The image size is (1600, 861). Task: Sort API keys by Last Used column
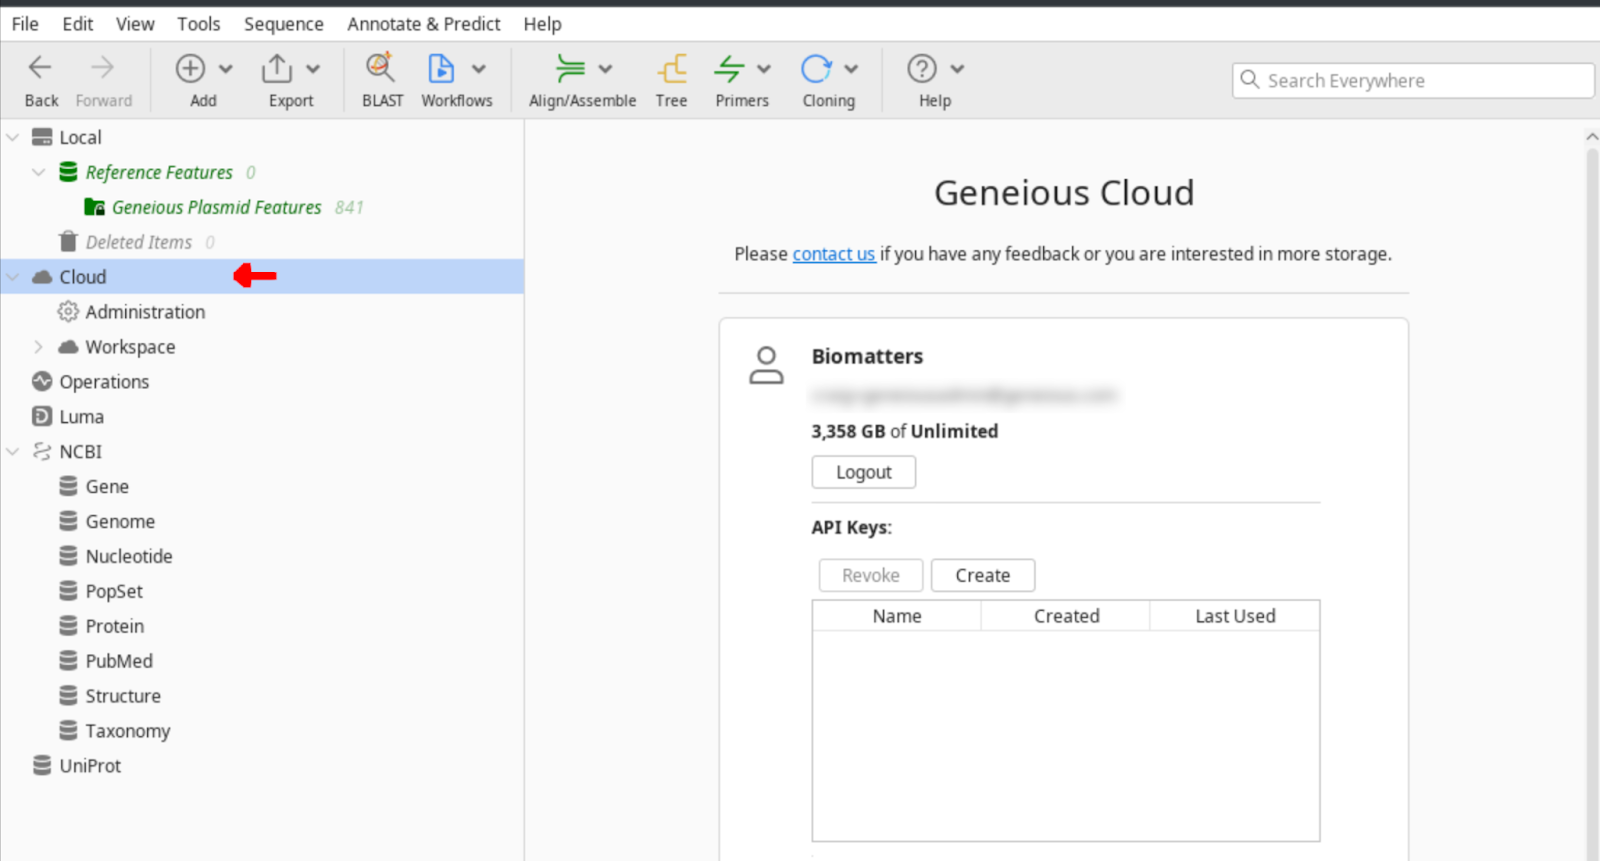pyautogui.click(x=1235, y=616)
